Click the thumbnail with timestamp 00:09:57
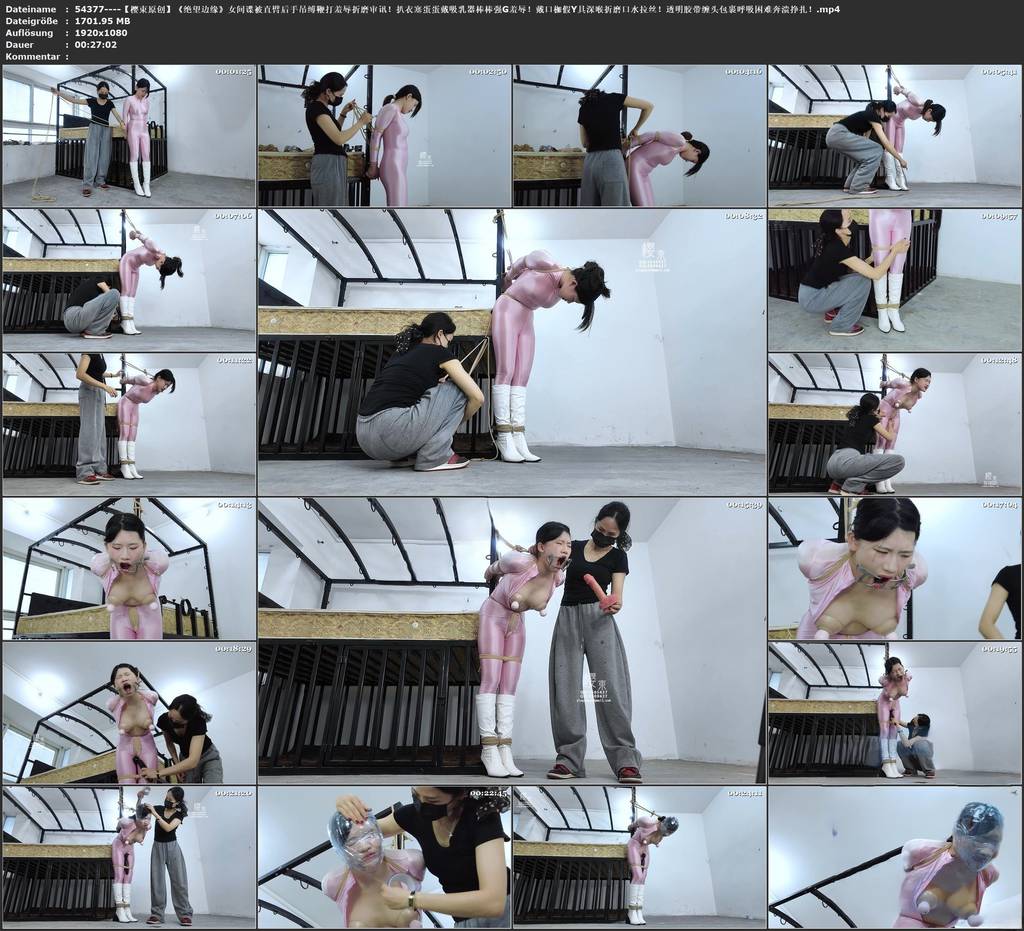Viewport: 1024px width, 931px height. point(895,279)
